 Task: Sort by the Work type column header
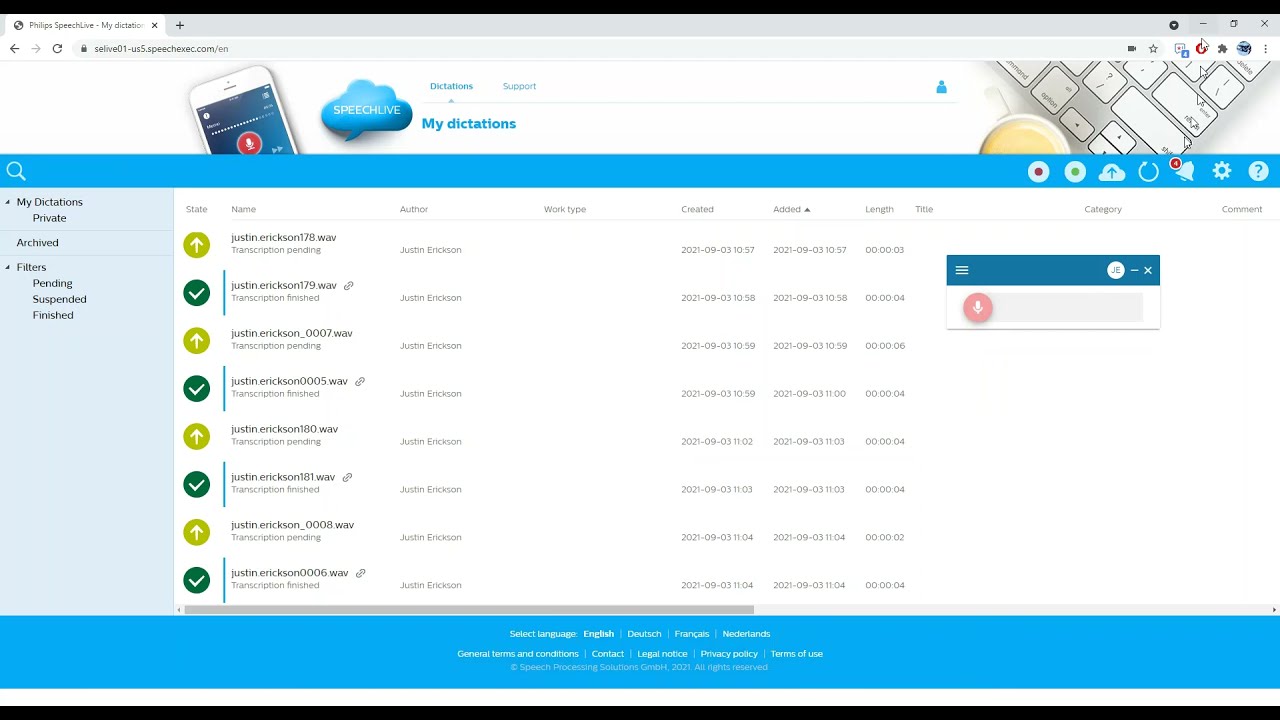point(565,209)
